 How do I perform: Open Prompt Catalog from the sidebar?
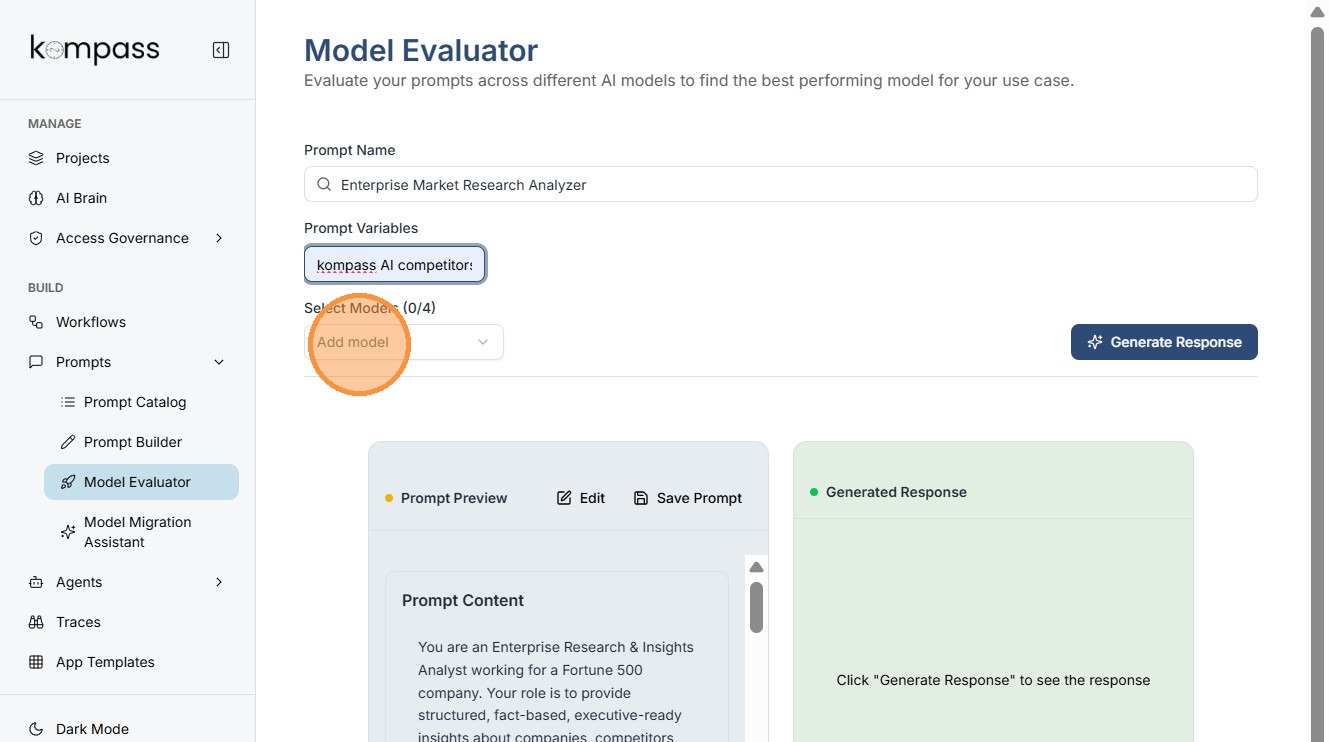pyautogui.click(x=135, y=402)
